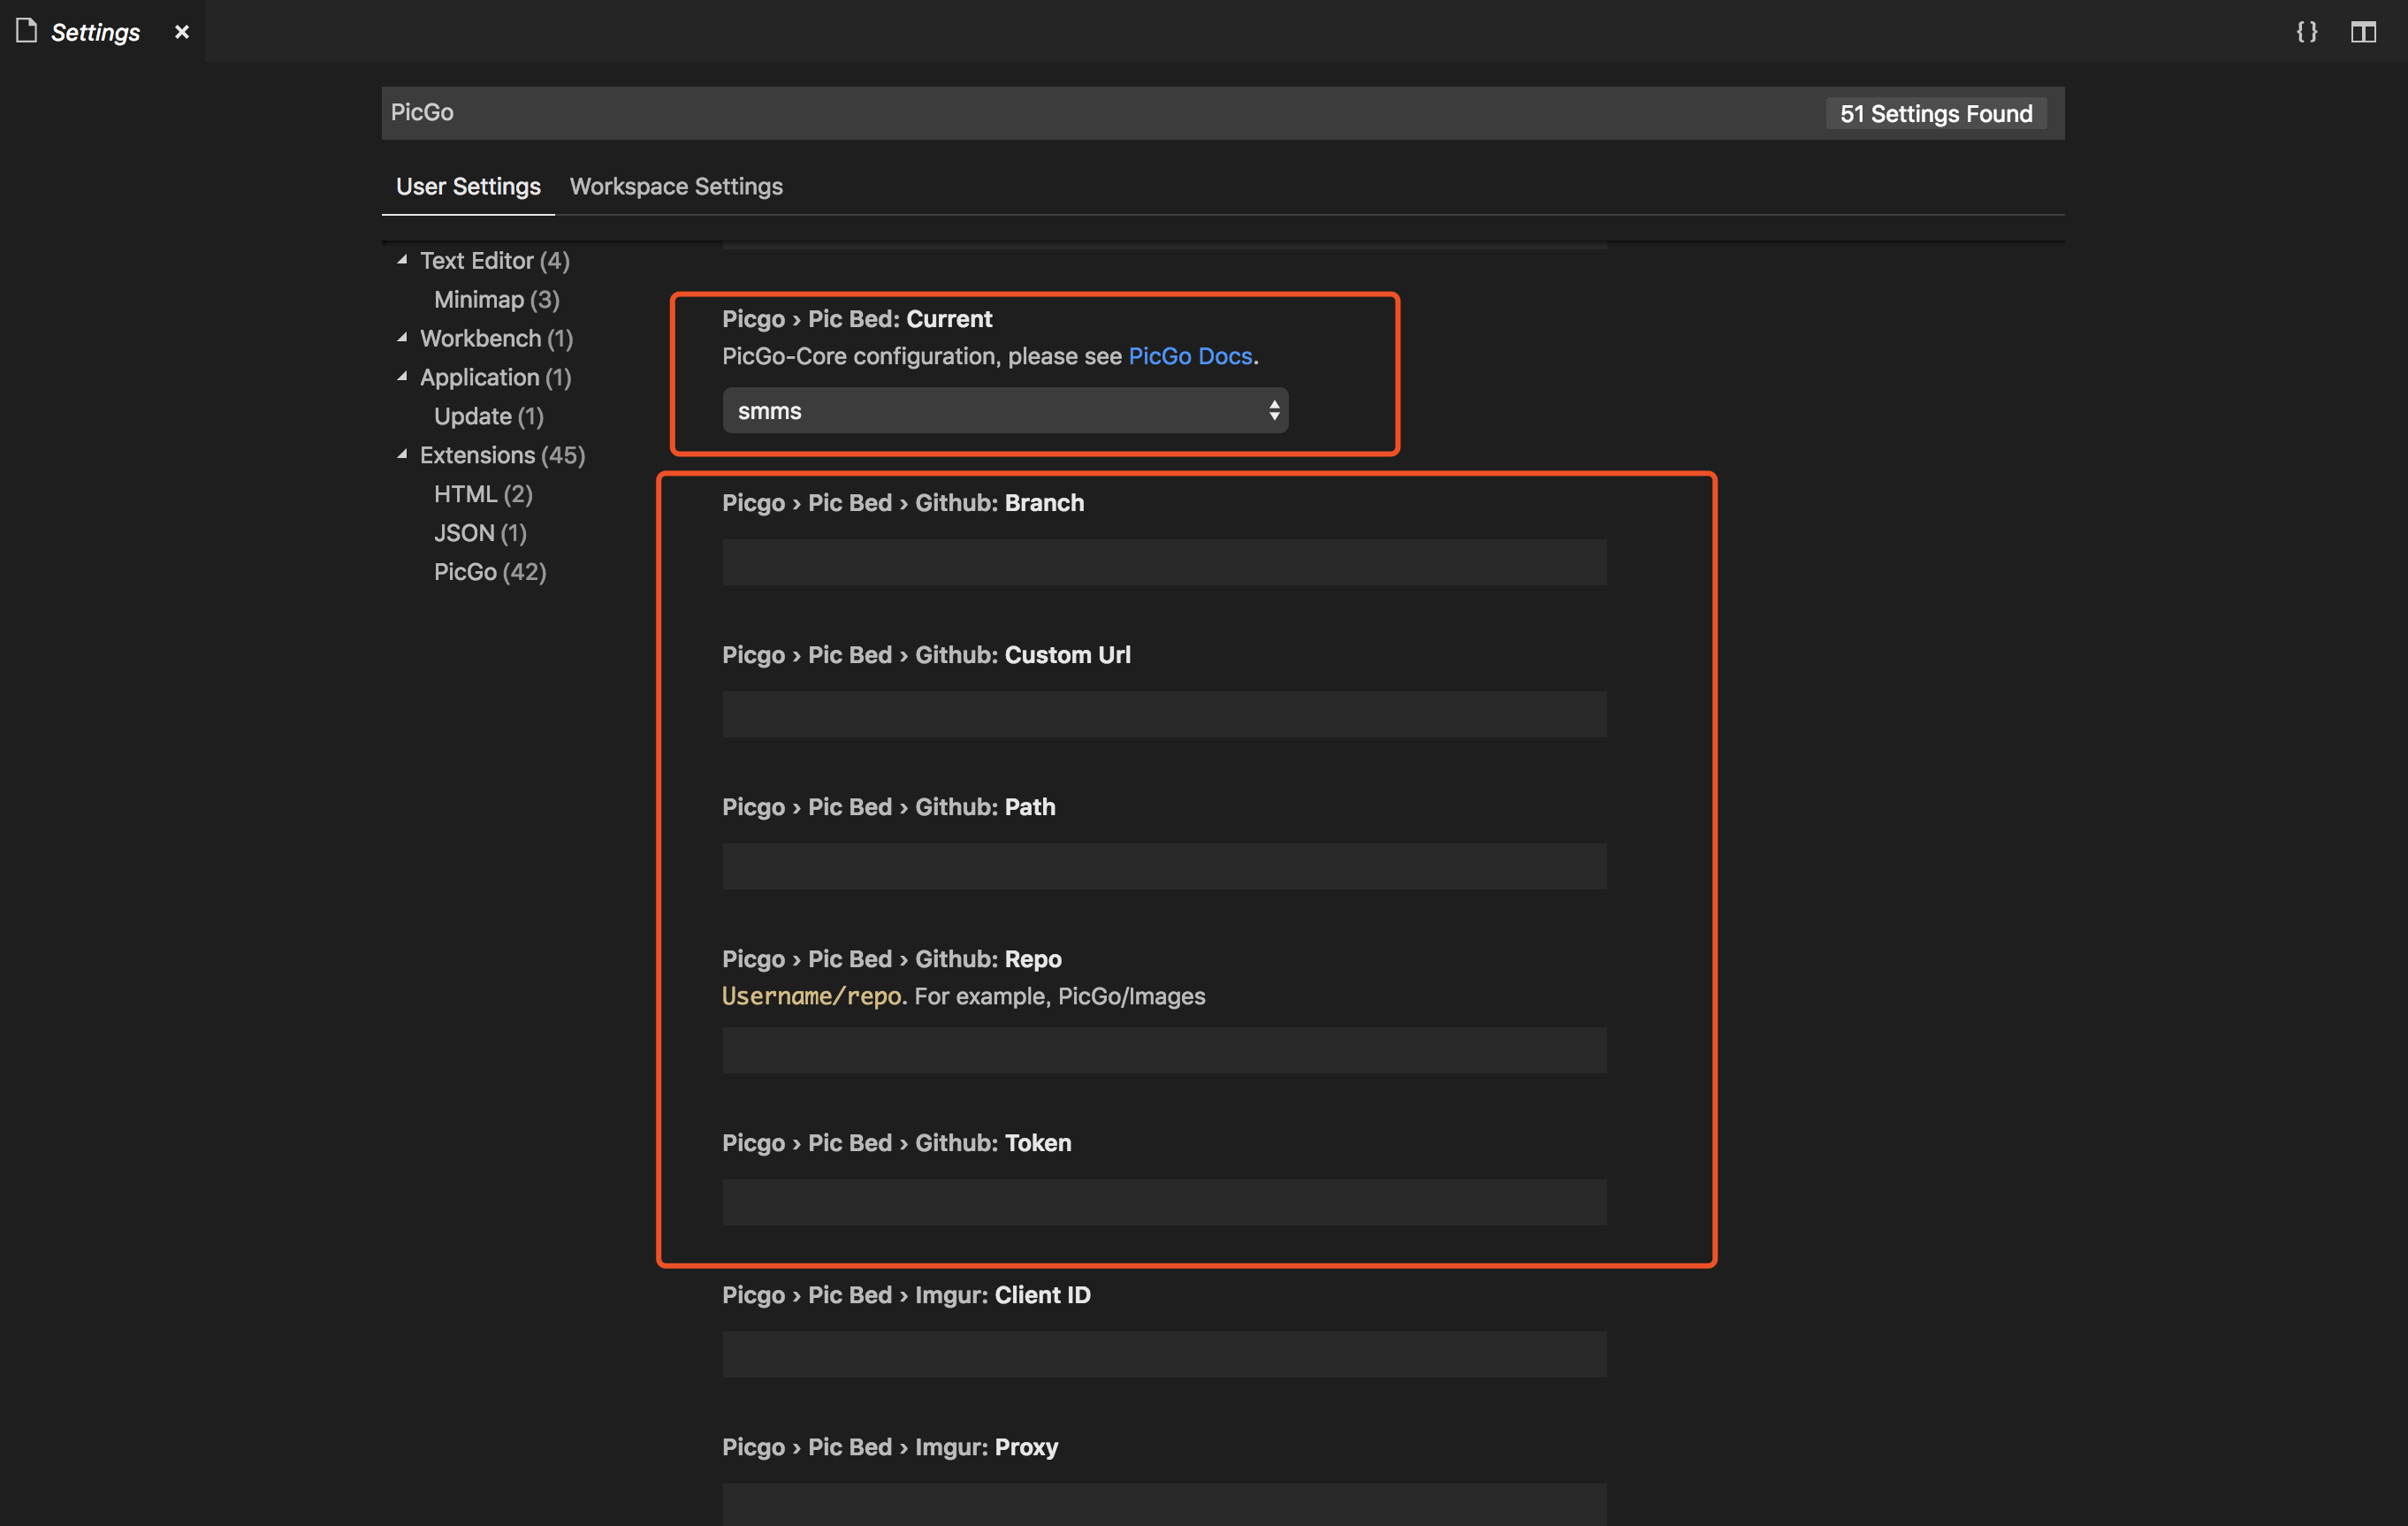Collapse the Workbench tree arrow
Image resolution: width=2408 pixels, height=1526 pixels.
(402, 338)
